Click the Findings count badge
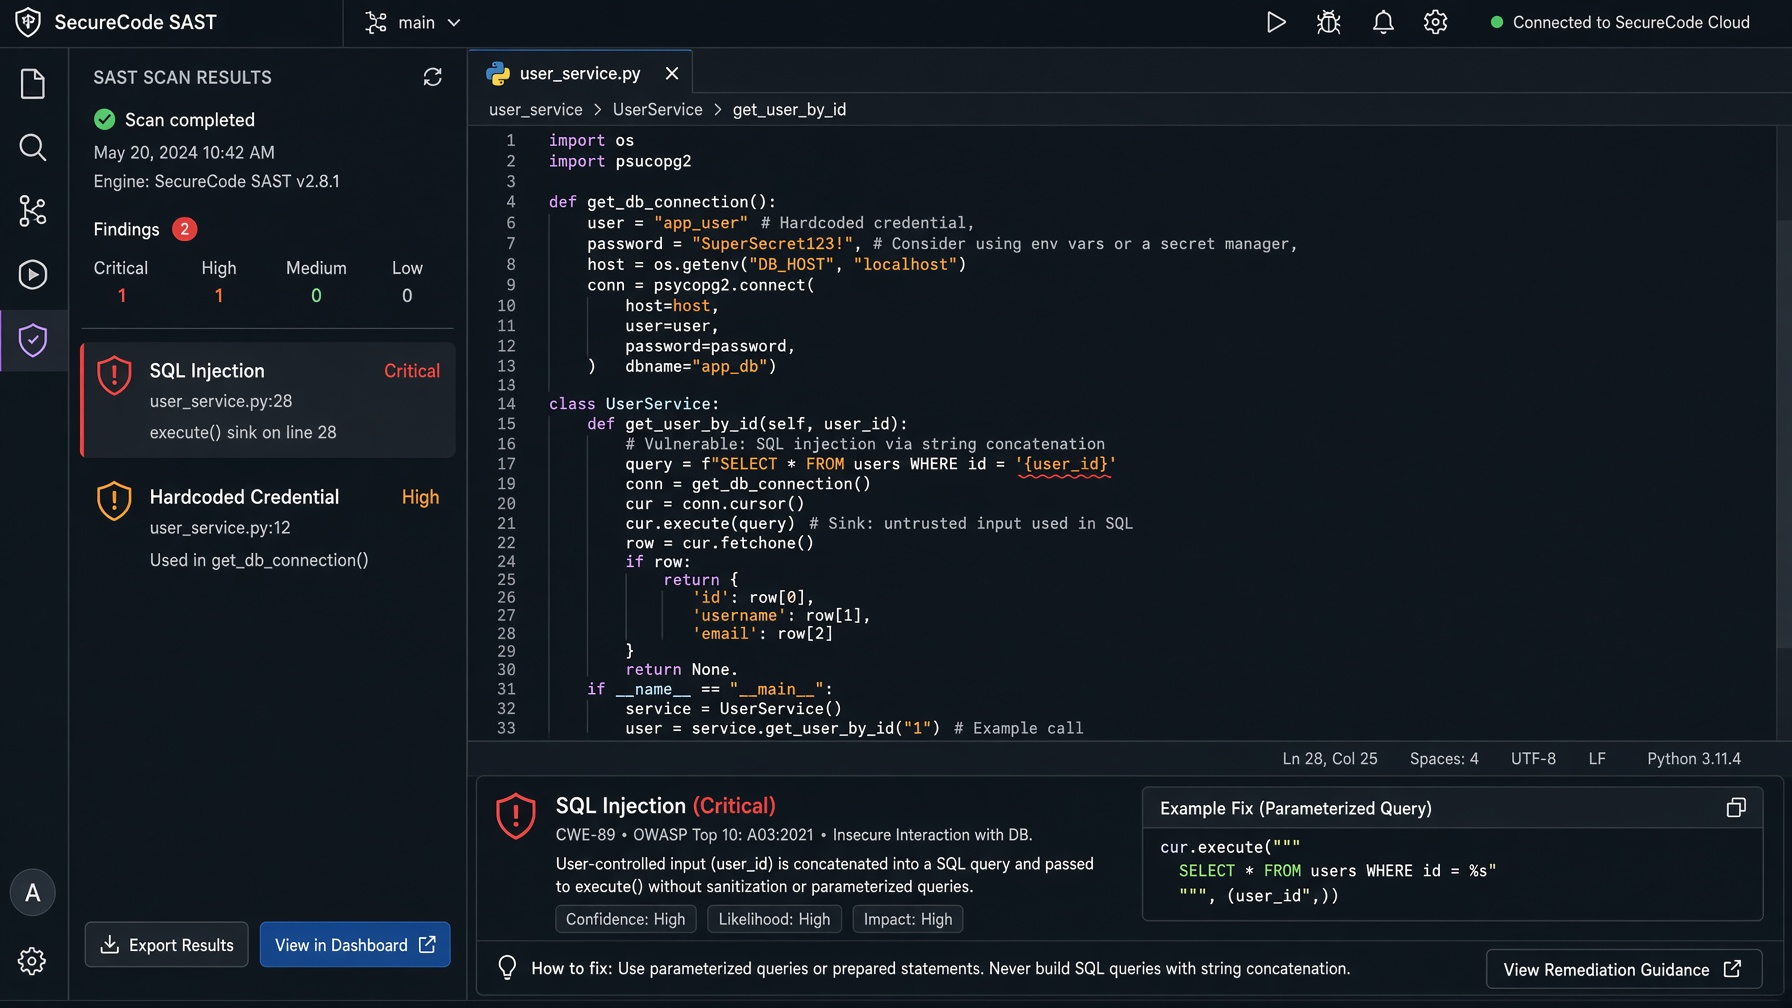Screen dimensions: 1792x1008 coord(184,229)
